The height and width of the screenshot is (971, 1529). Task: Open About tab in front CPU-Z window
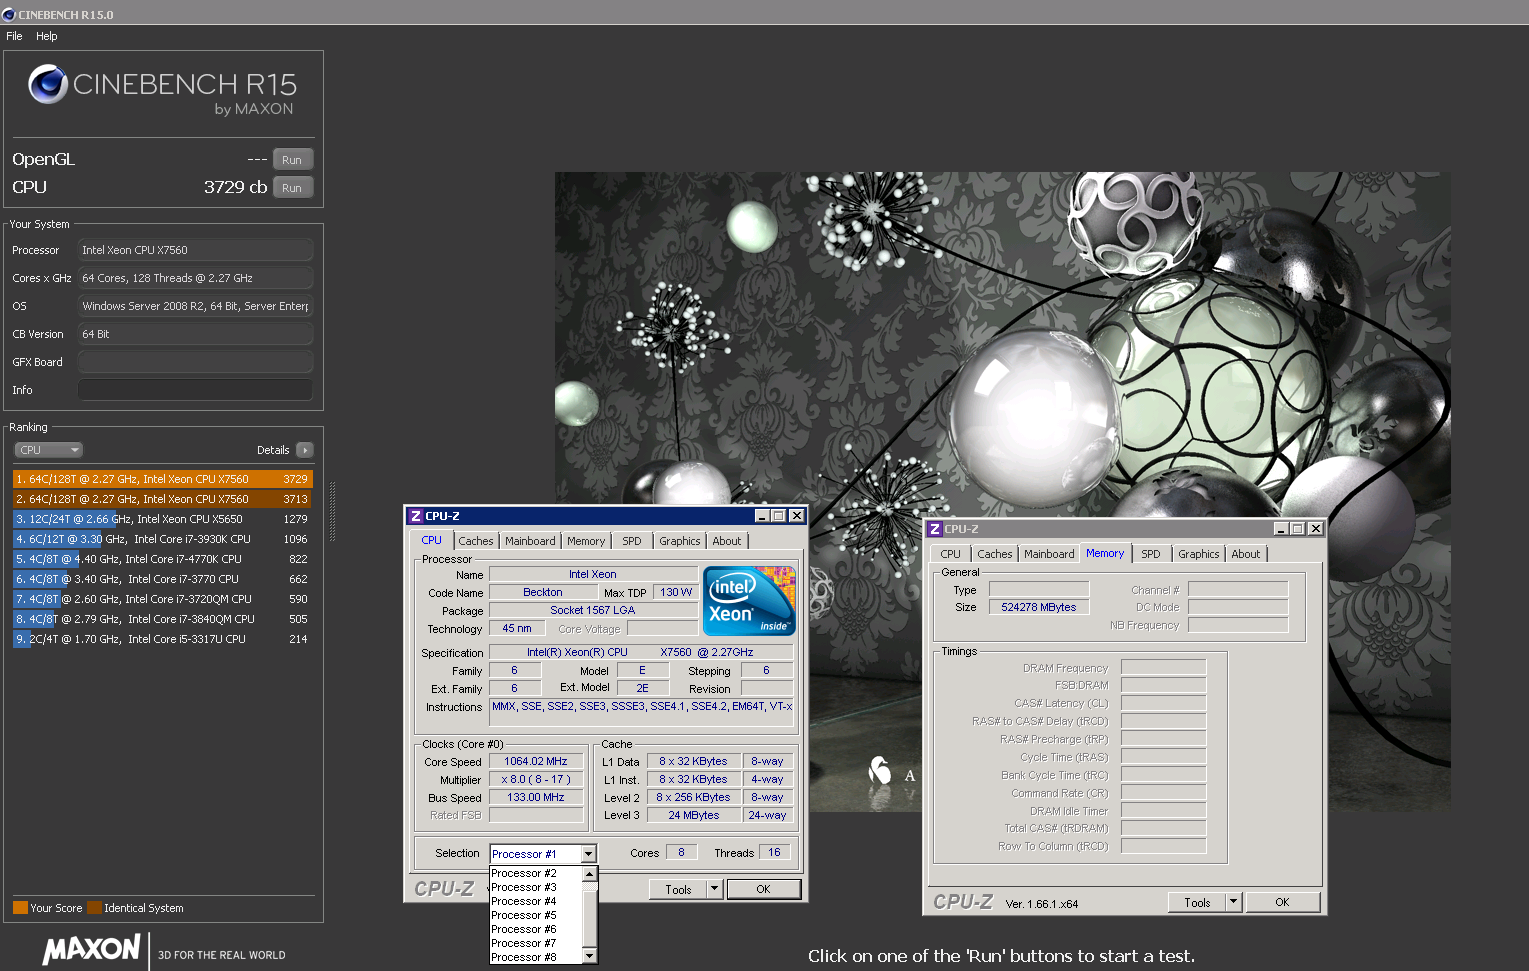point(727,541)
